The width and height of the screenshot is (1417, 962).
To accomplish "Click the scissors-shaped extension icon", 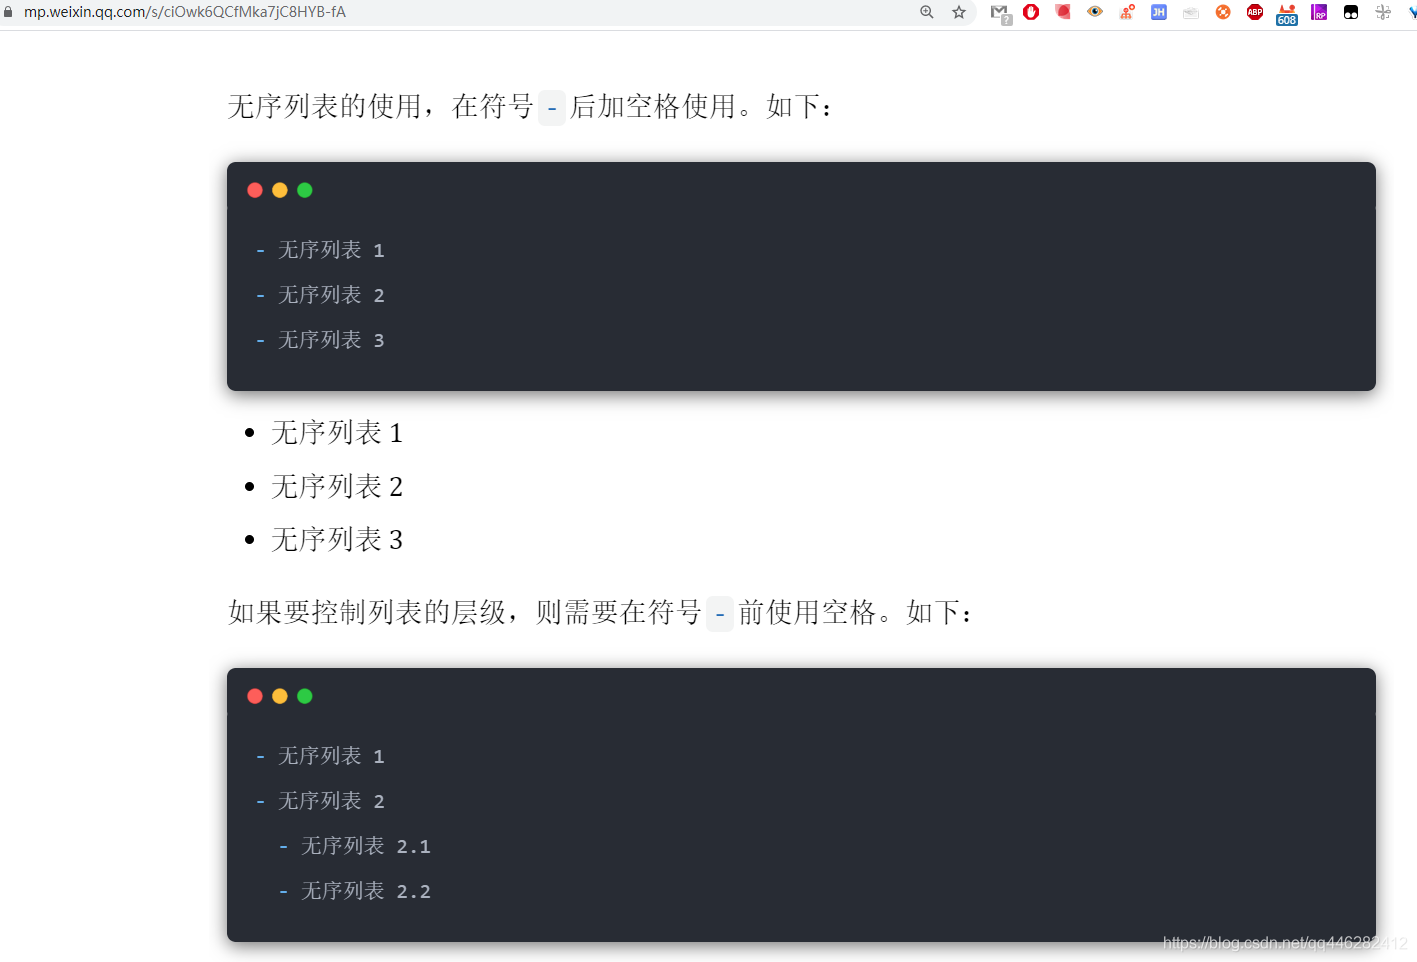I will click(1383, 12).
